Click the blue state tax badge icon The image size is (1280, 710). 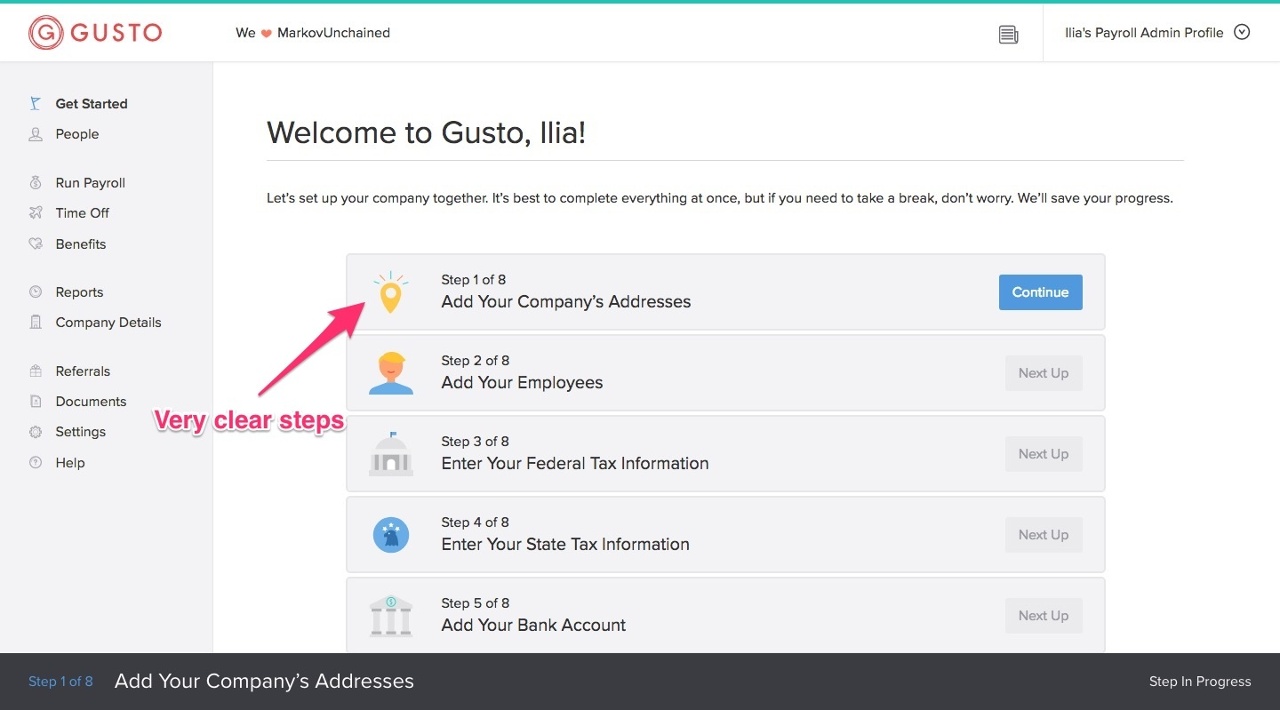[x=390, y=535]
